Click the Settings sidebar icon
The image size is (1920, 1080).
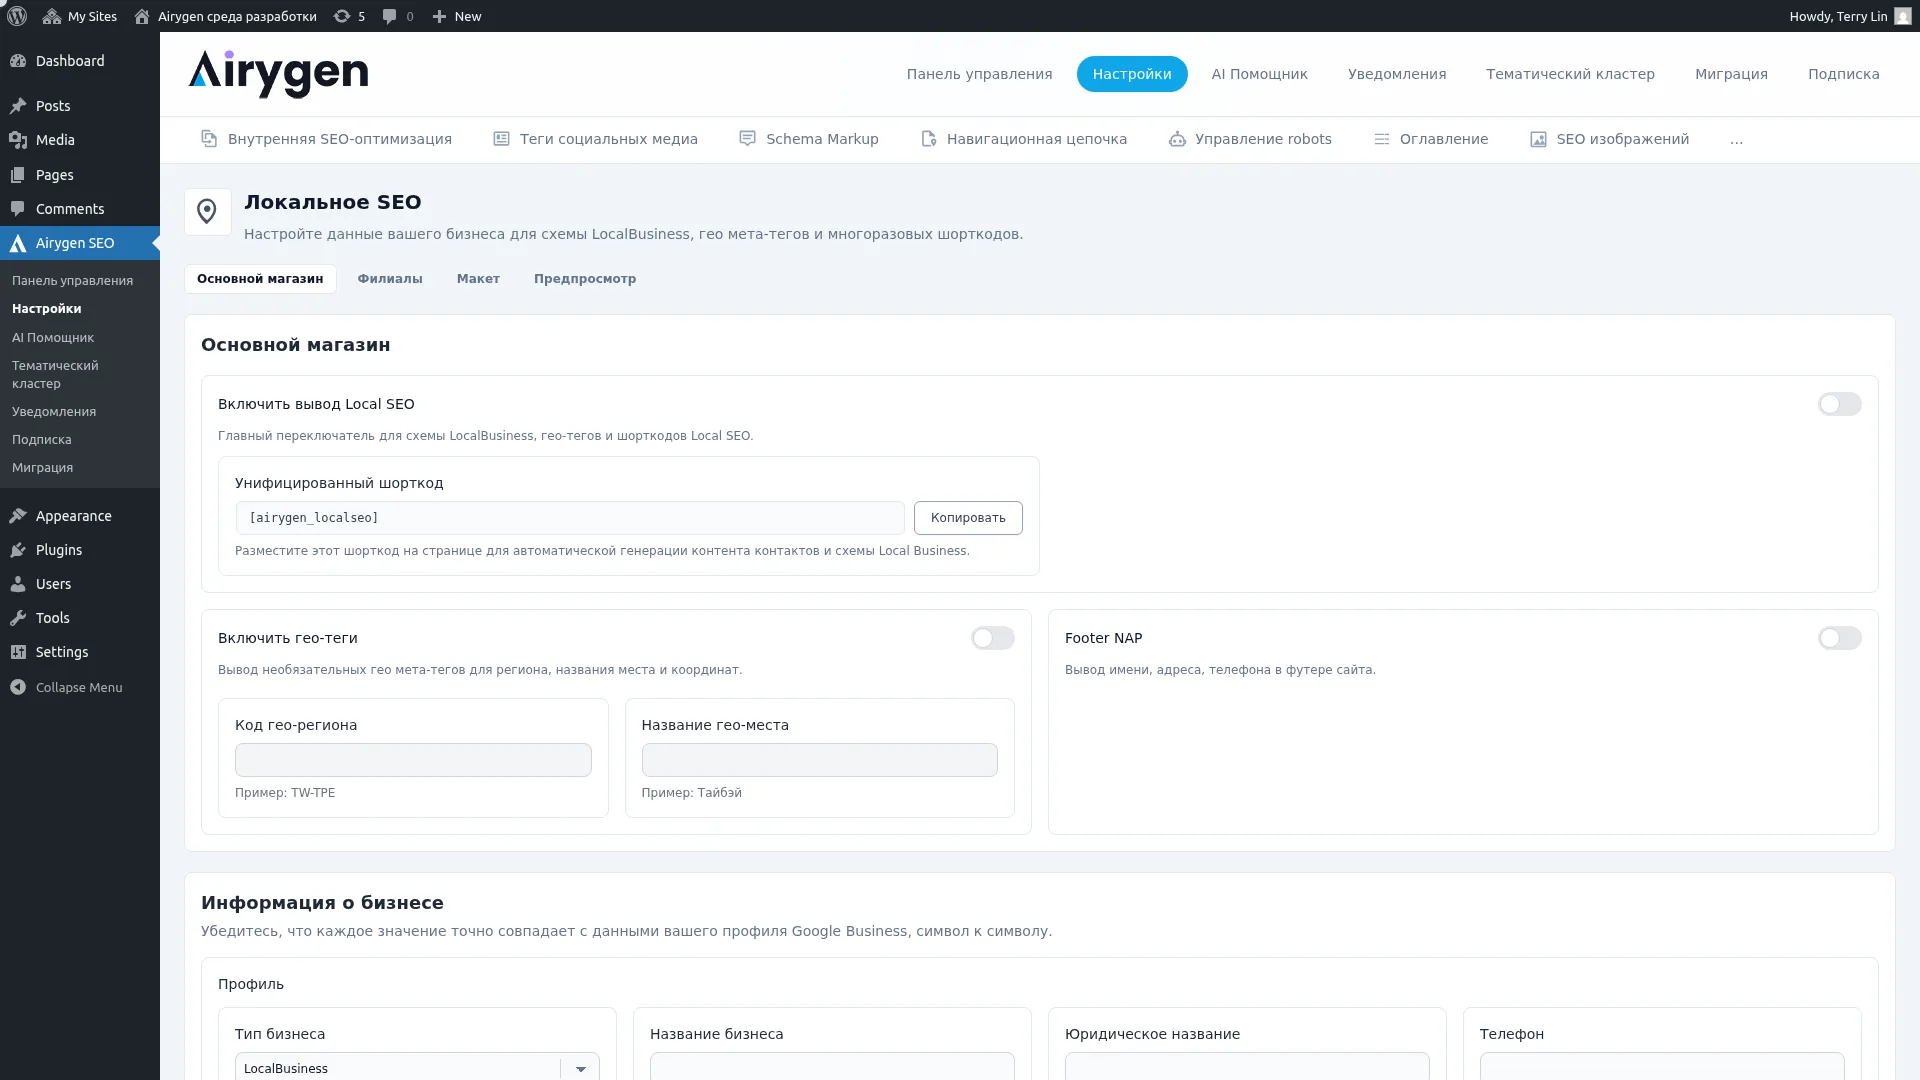pos(18,652)
